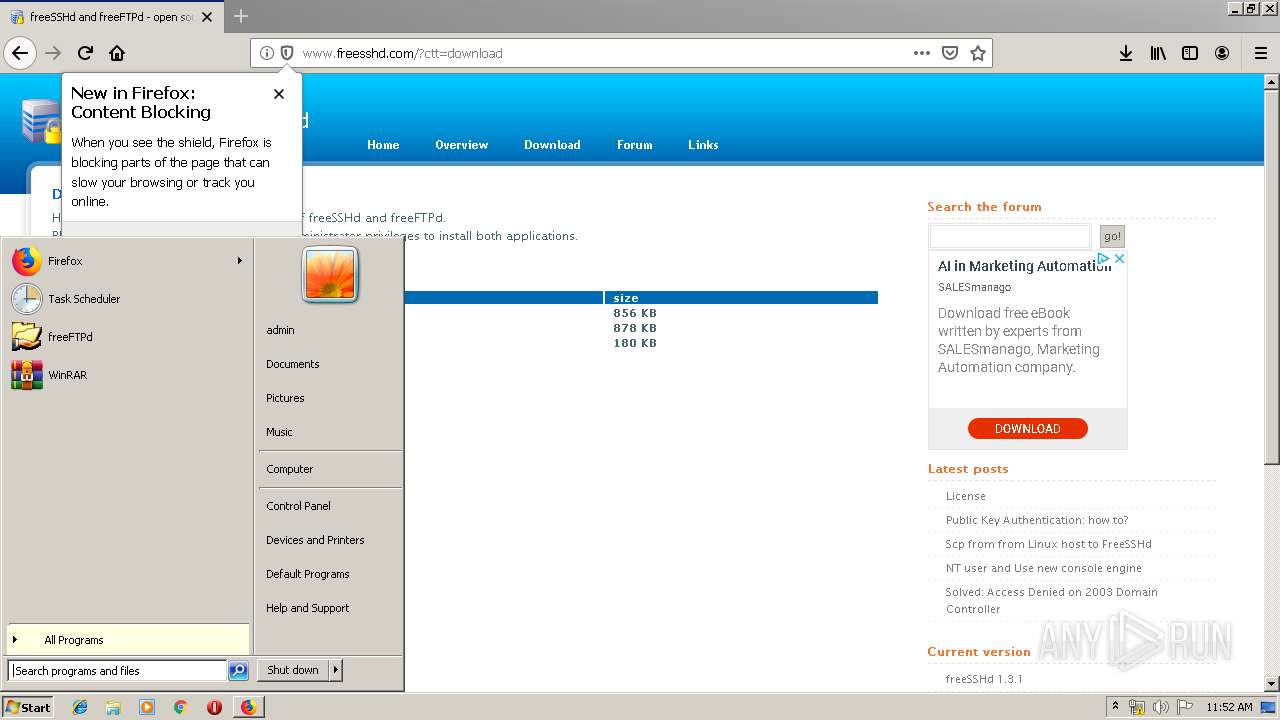Open the Overview navigation tab
Viewport: 1280px width, 720px height.
tap(461, 145)
